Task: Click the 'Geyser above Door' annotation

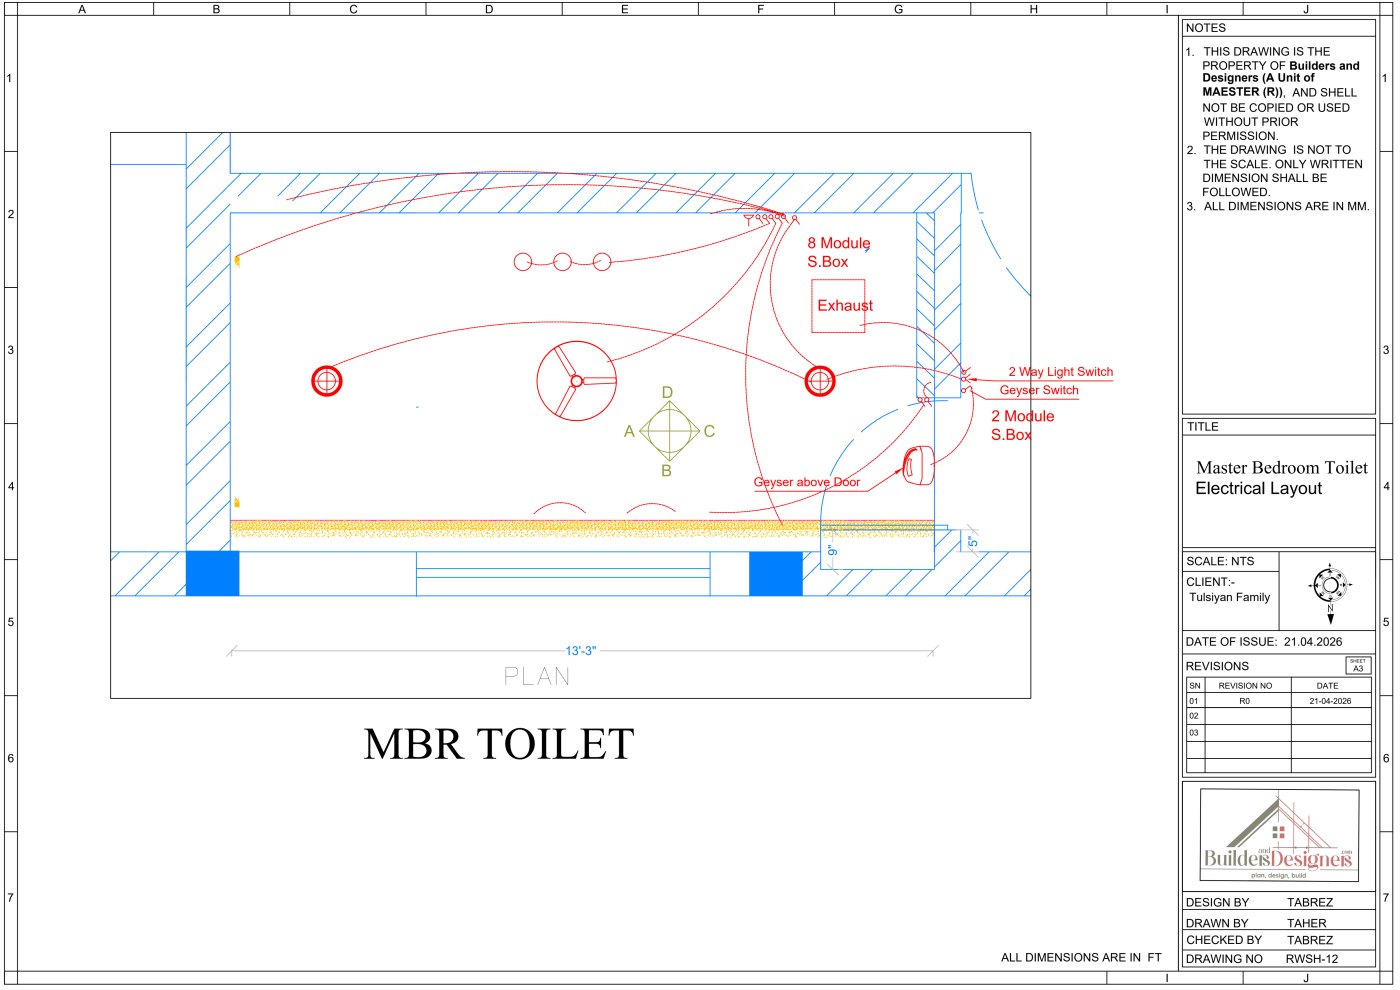Action: (x=806, y=482)
